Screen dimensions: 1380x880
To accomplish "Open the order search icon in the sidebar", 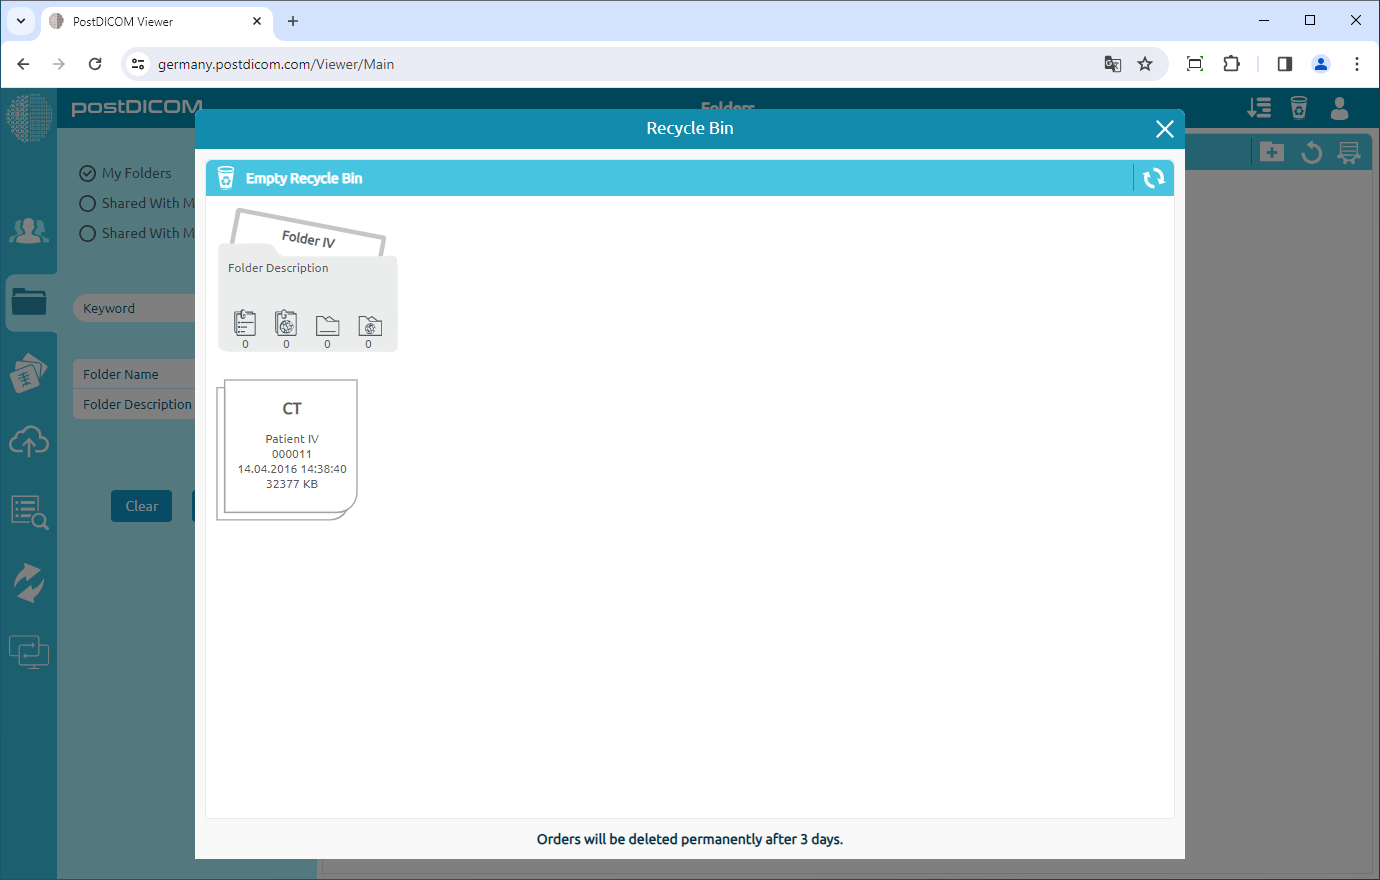I will [x=29, y=512].
